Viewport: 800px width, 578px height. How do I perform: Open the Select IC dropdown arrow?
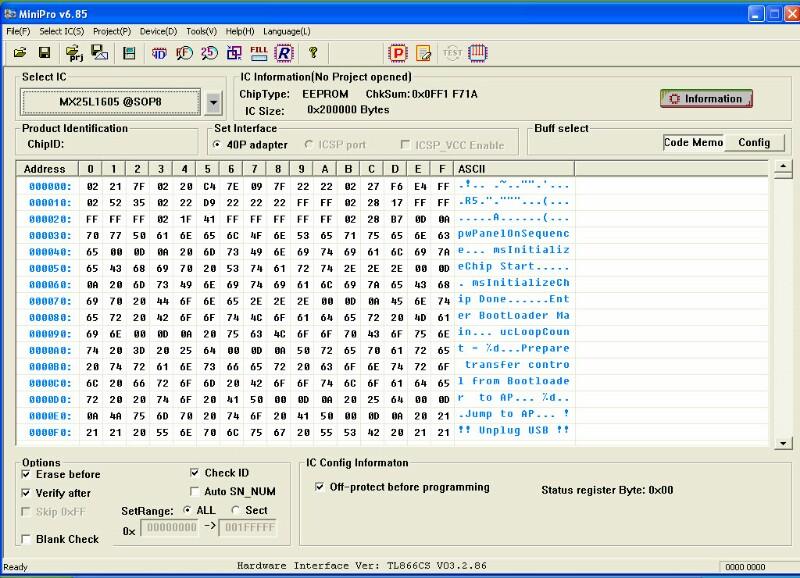(213, 103)
